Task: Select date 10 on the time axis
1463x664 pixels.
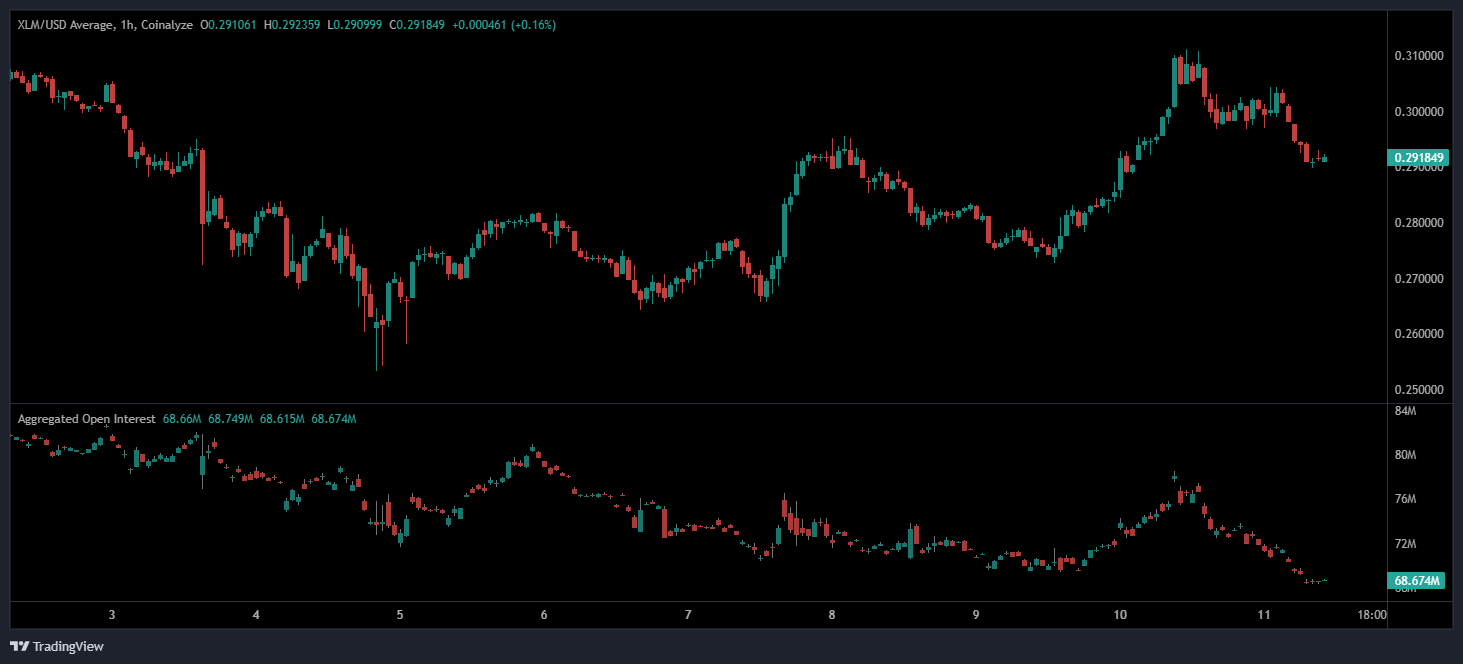Action: [x=1119, y=615]
